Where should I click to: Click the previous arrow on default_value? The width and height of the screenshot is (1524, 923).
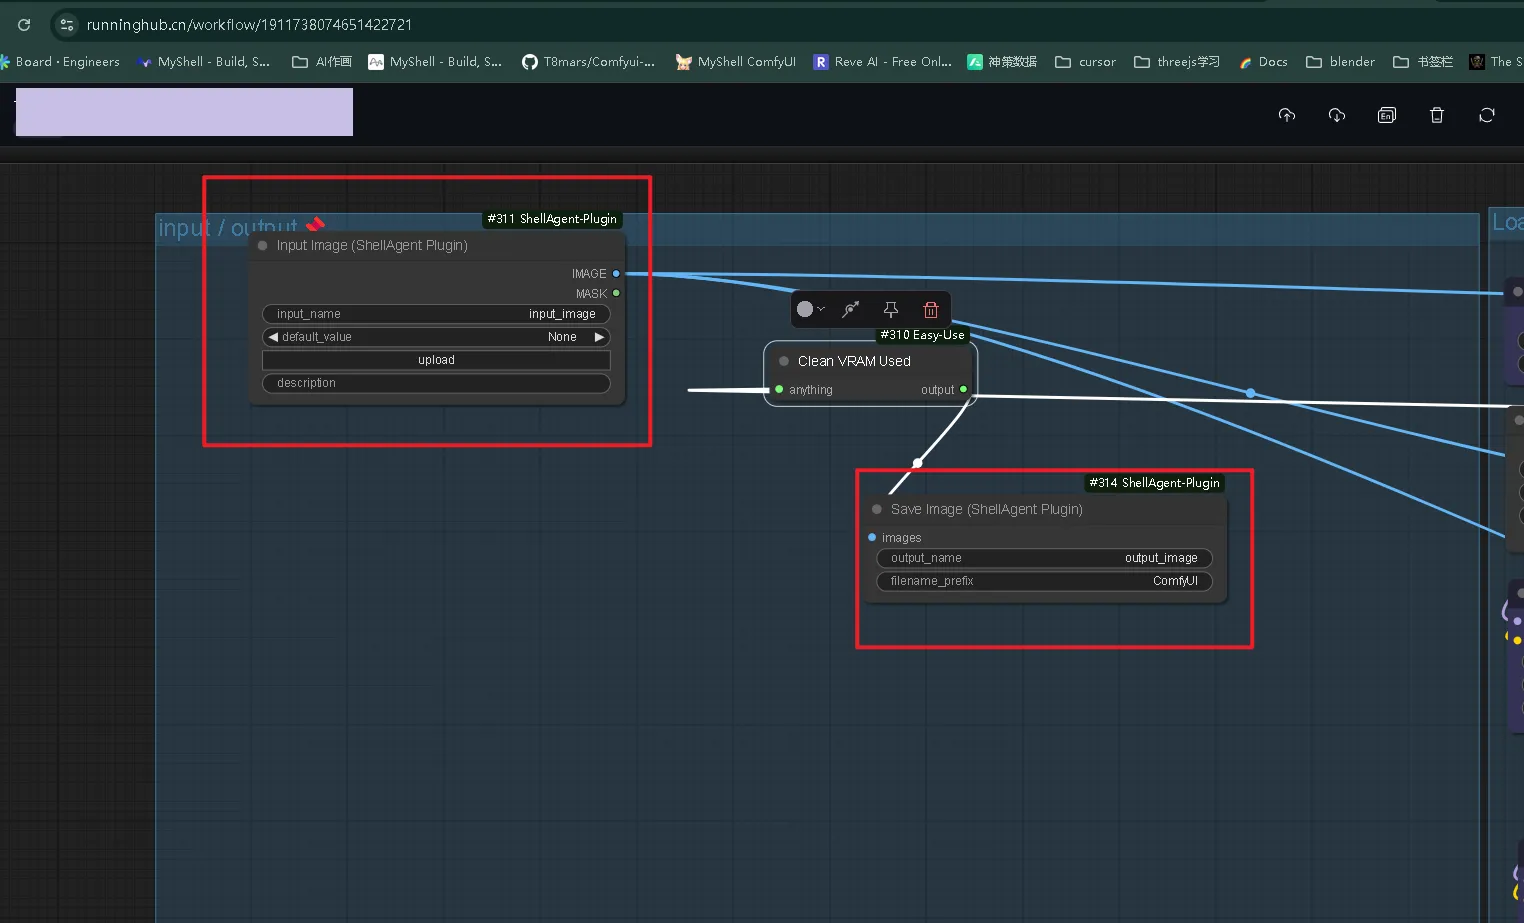(x=273, y=337)
